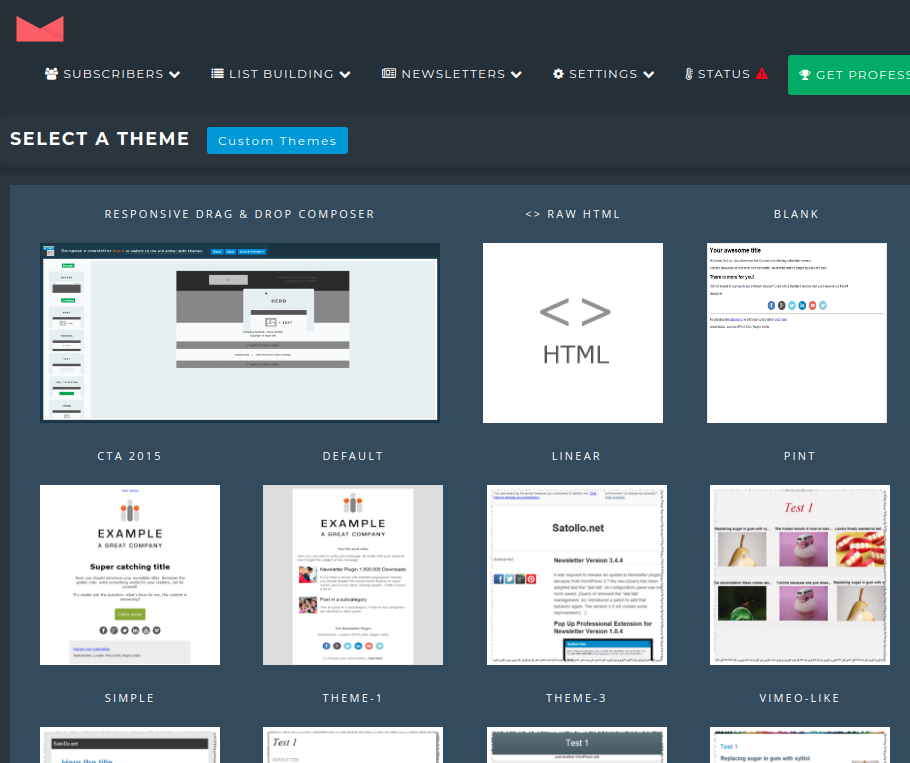
Task: Click the Settings gear icon
Action: click(558, 74)
